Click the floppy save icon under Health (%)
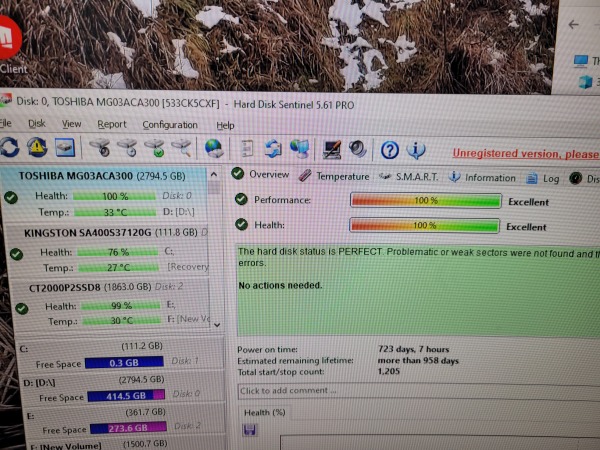Viewport: 600px width, 450px height. click(x=249, y=430)
